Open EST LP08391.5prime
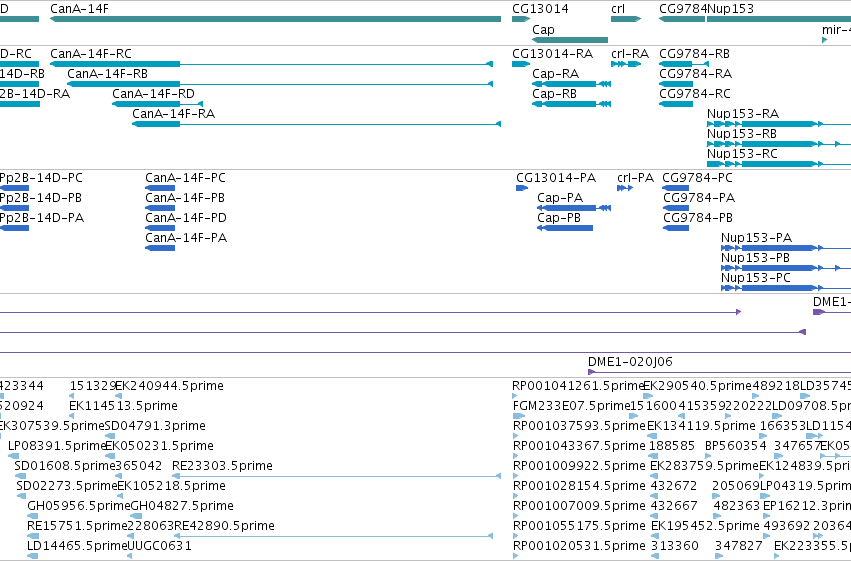The image size is (851, 561). 57,446
